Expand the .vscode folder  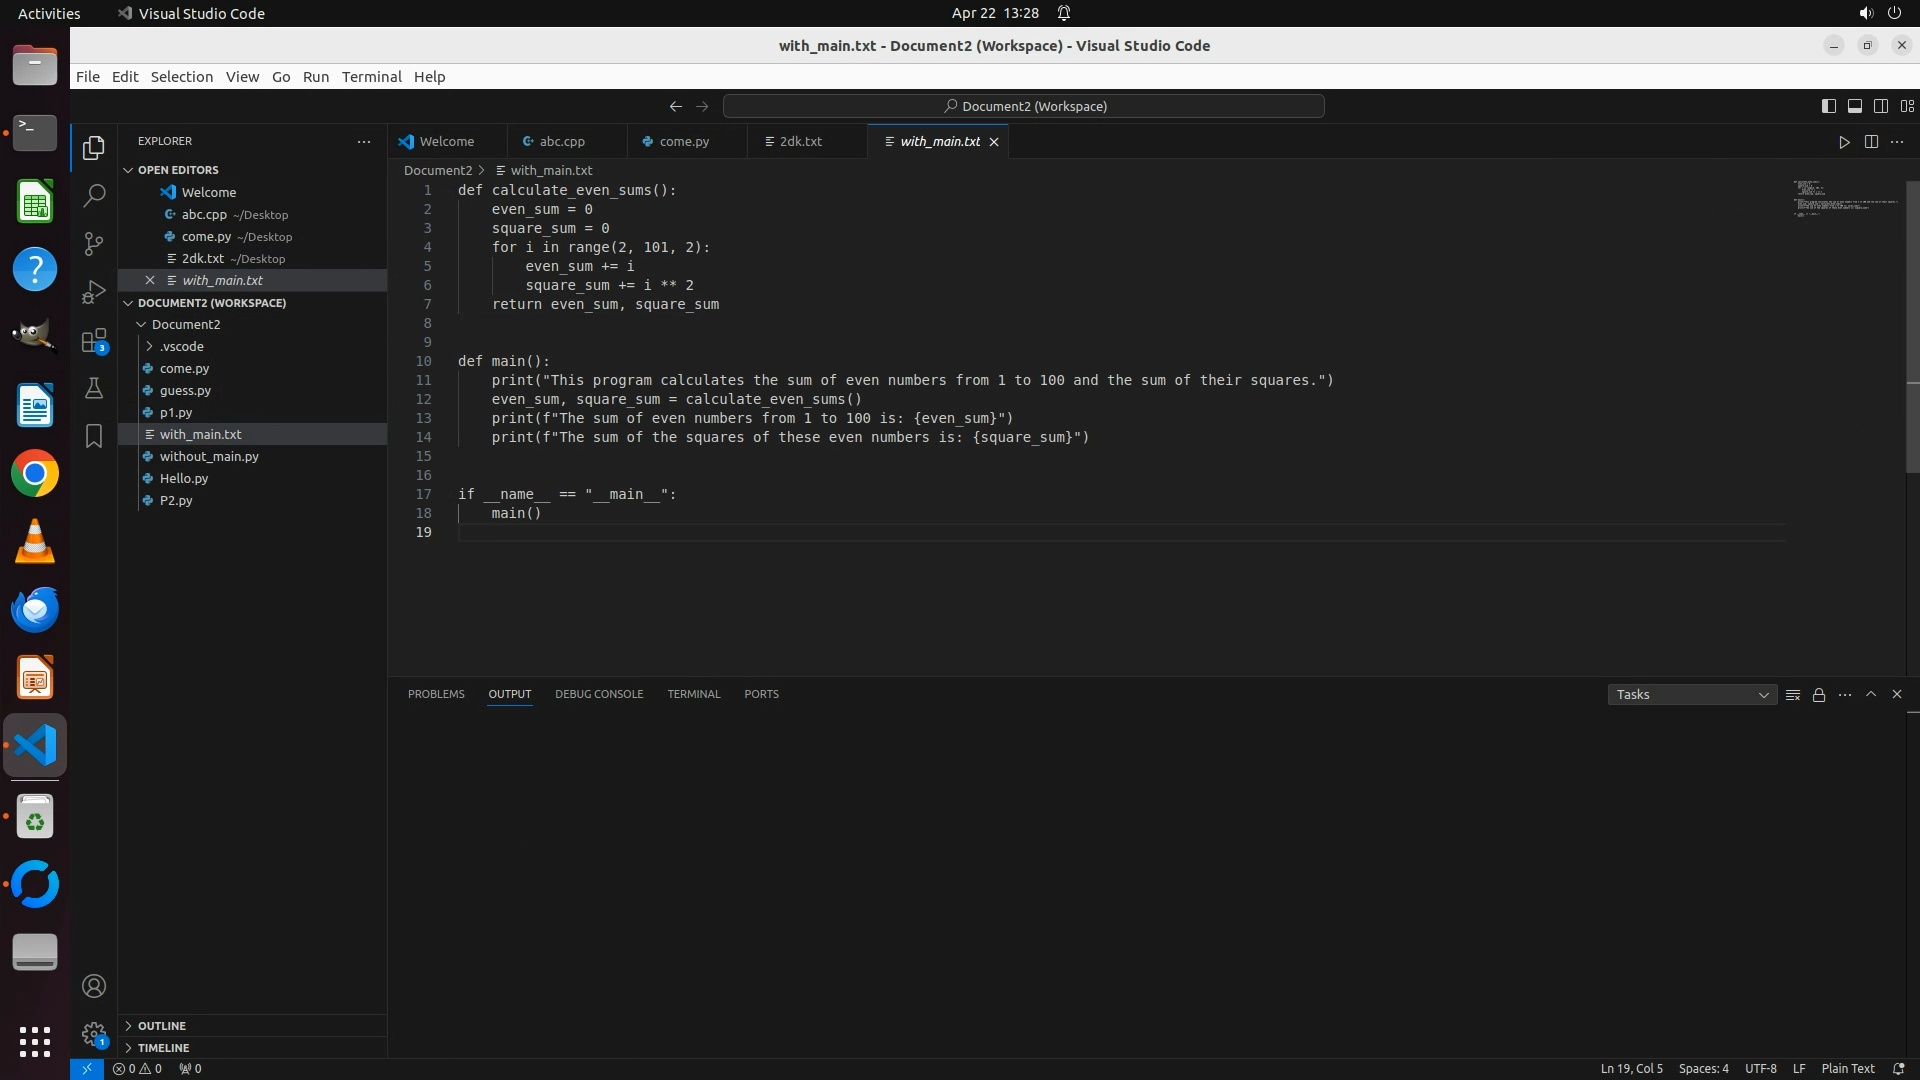(181, 347)
